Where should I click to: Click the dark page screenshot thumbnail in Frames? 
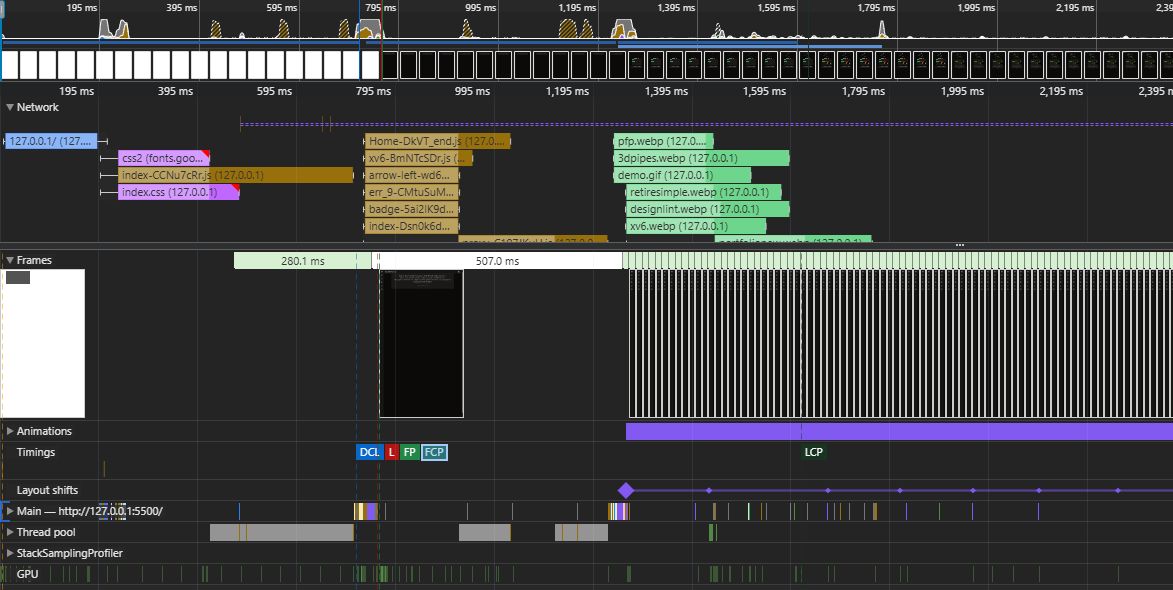coord(421,343)
